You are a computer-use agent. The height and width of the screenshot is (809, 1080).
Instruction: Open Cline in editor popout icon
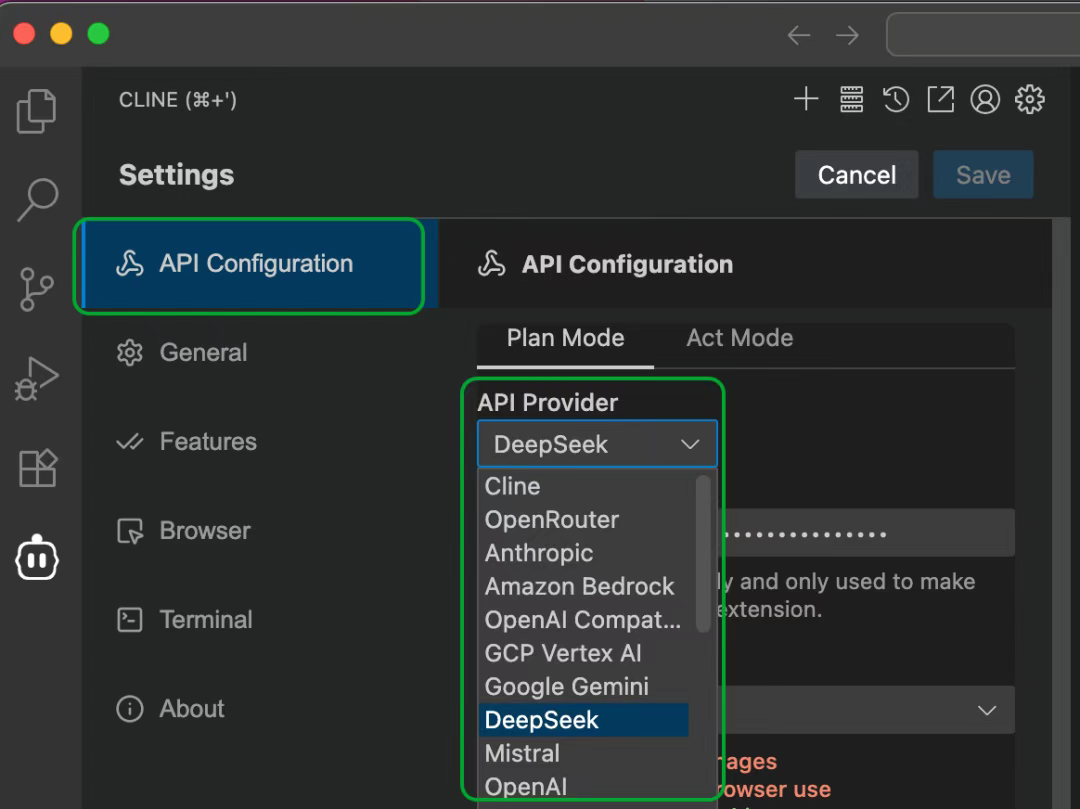940,99
